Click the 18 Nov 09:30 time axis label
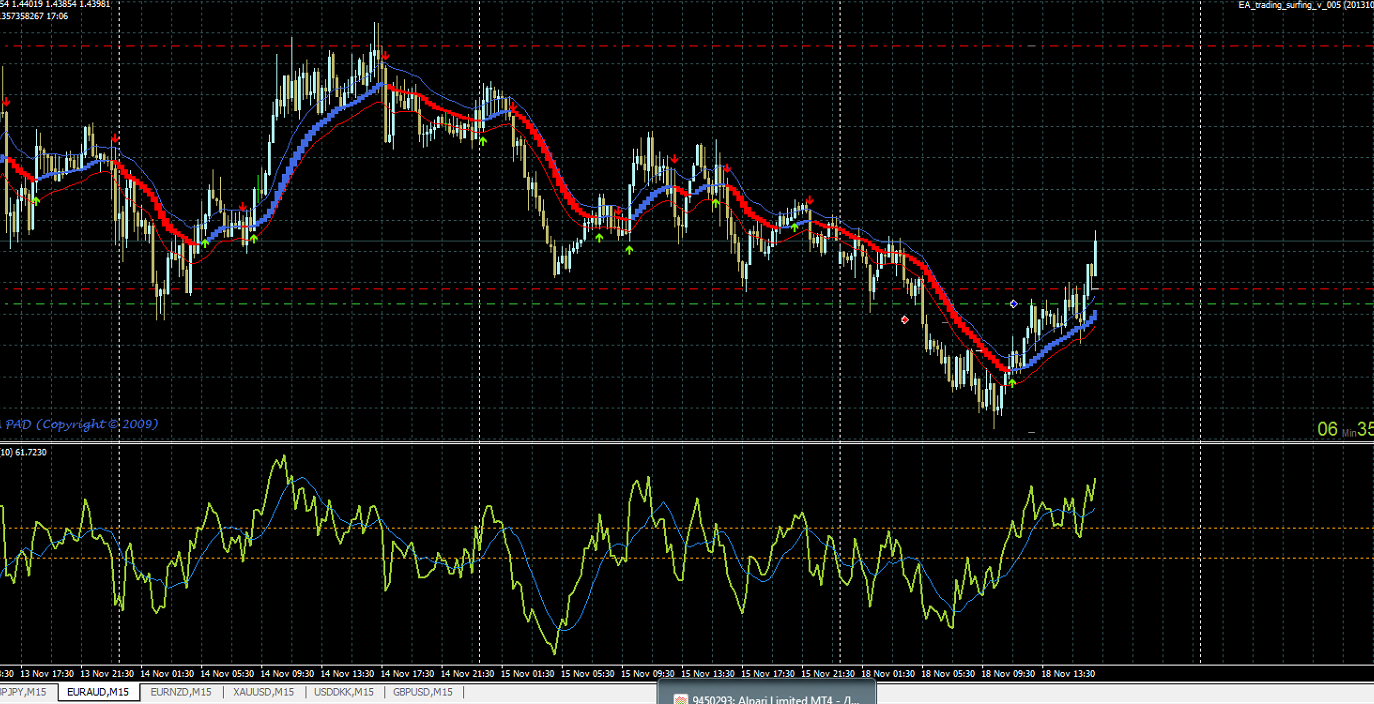The height and width of the screenshot is (704, 1374). coord(1010,673)
